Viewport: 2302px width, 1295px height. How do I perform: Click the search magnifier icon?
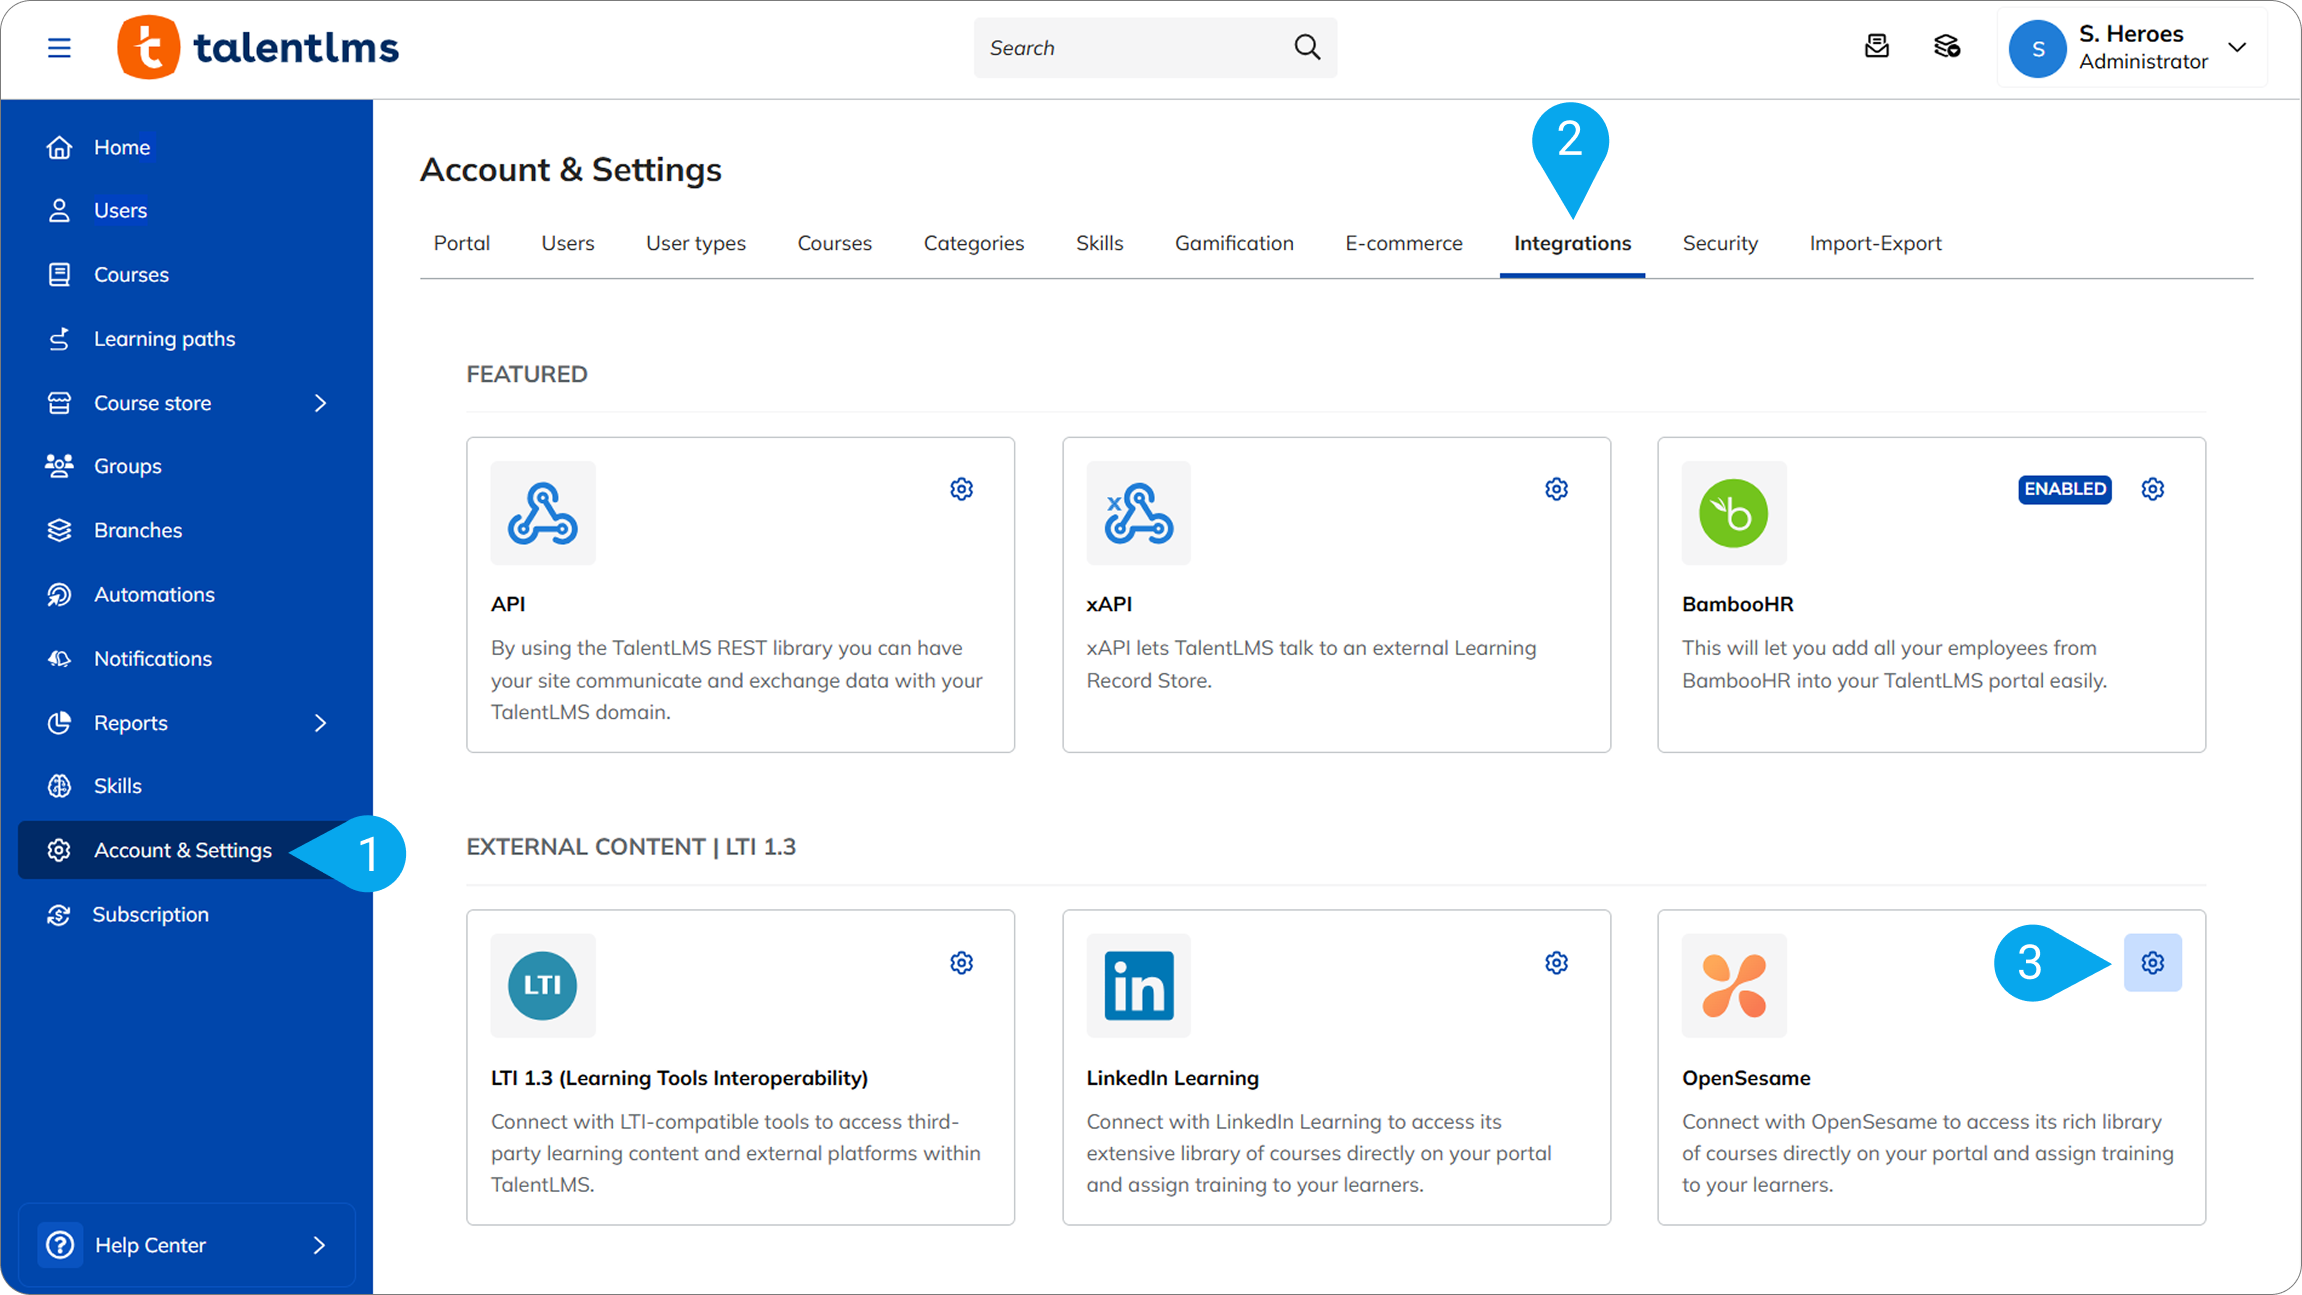point(1307,47)
